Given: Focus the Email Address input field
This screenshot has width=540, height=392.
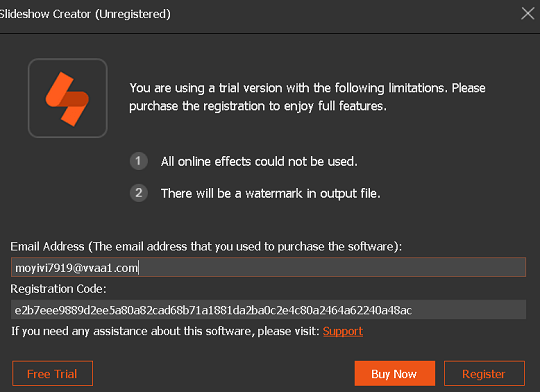Looking at the screenshot, I should coord(268,267).
